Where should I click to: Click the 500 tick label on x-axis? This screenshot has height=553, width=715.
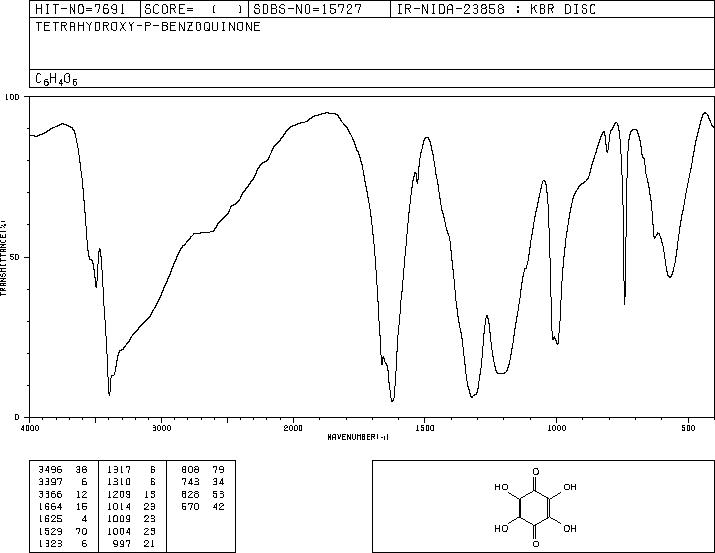(x=689, y=428)
